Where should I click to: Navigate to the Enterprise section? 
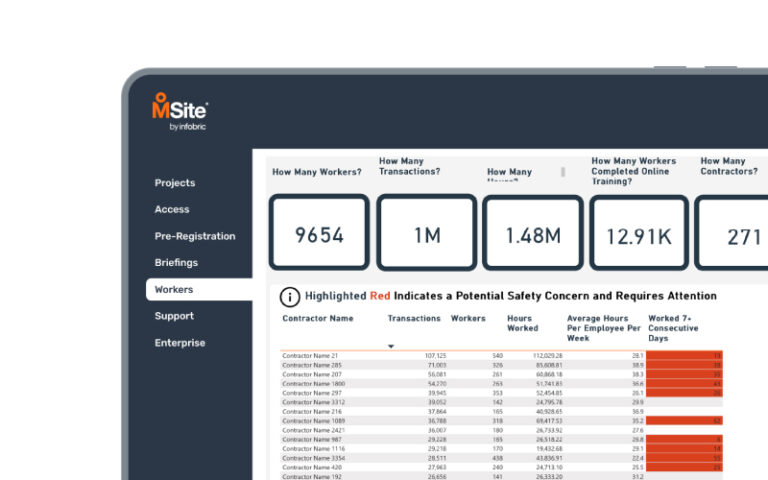click(x=180, y=343)
